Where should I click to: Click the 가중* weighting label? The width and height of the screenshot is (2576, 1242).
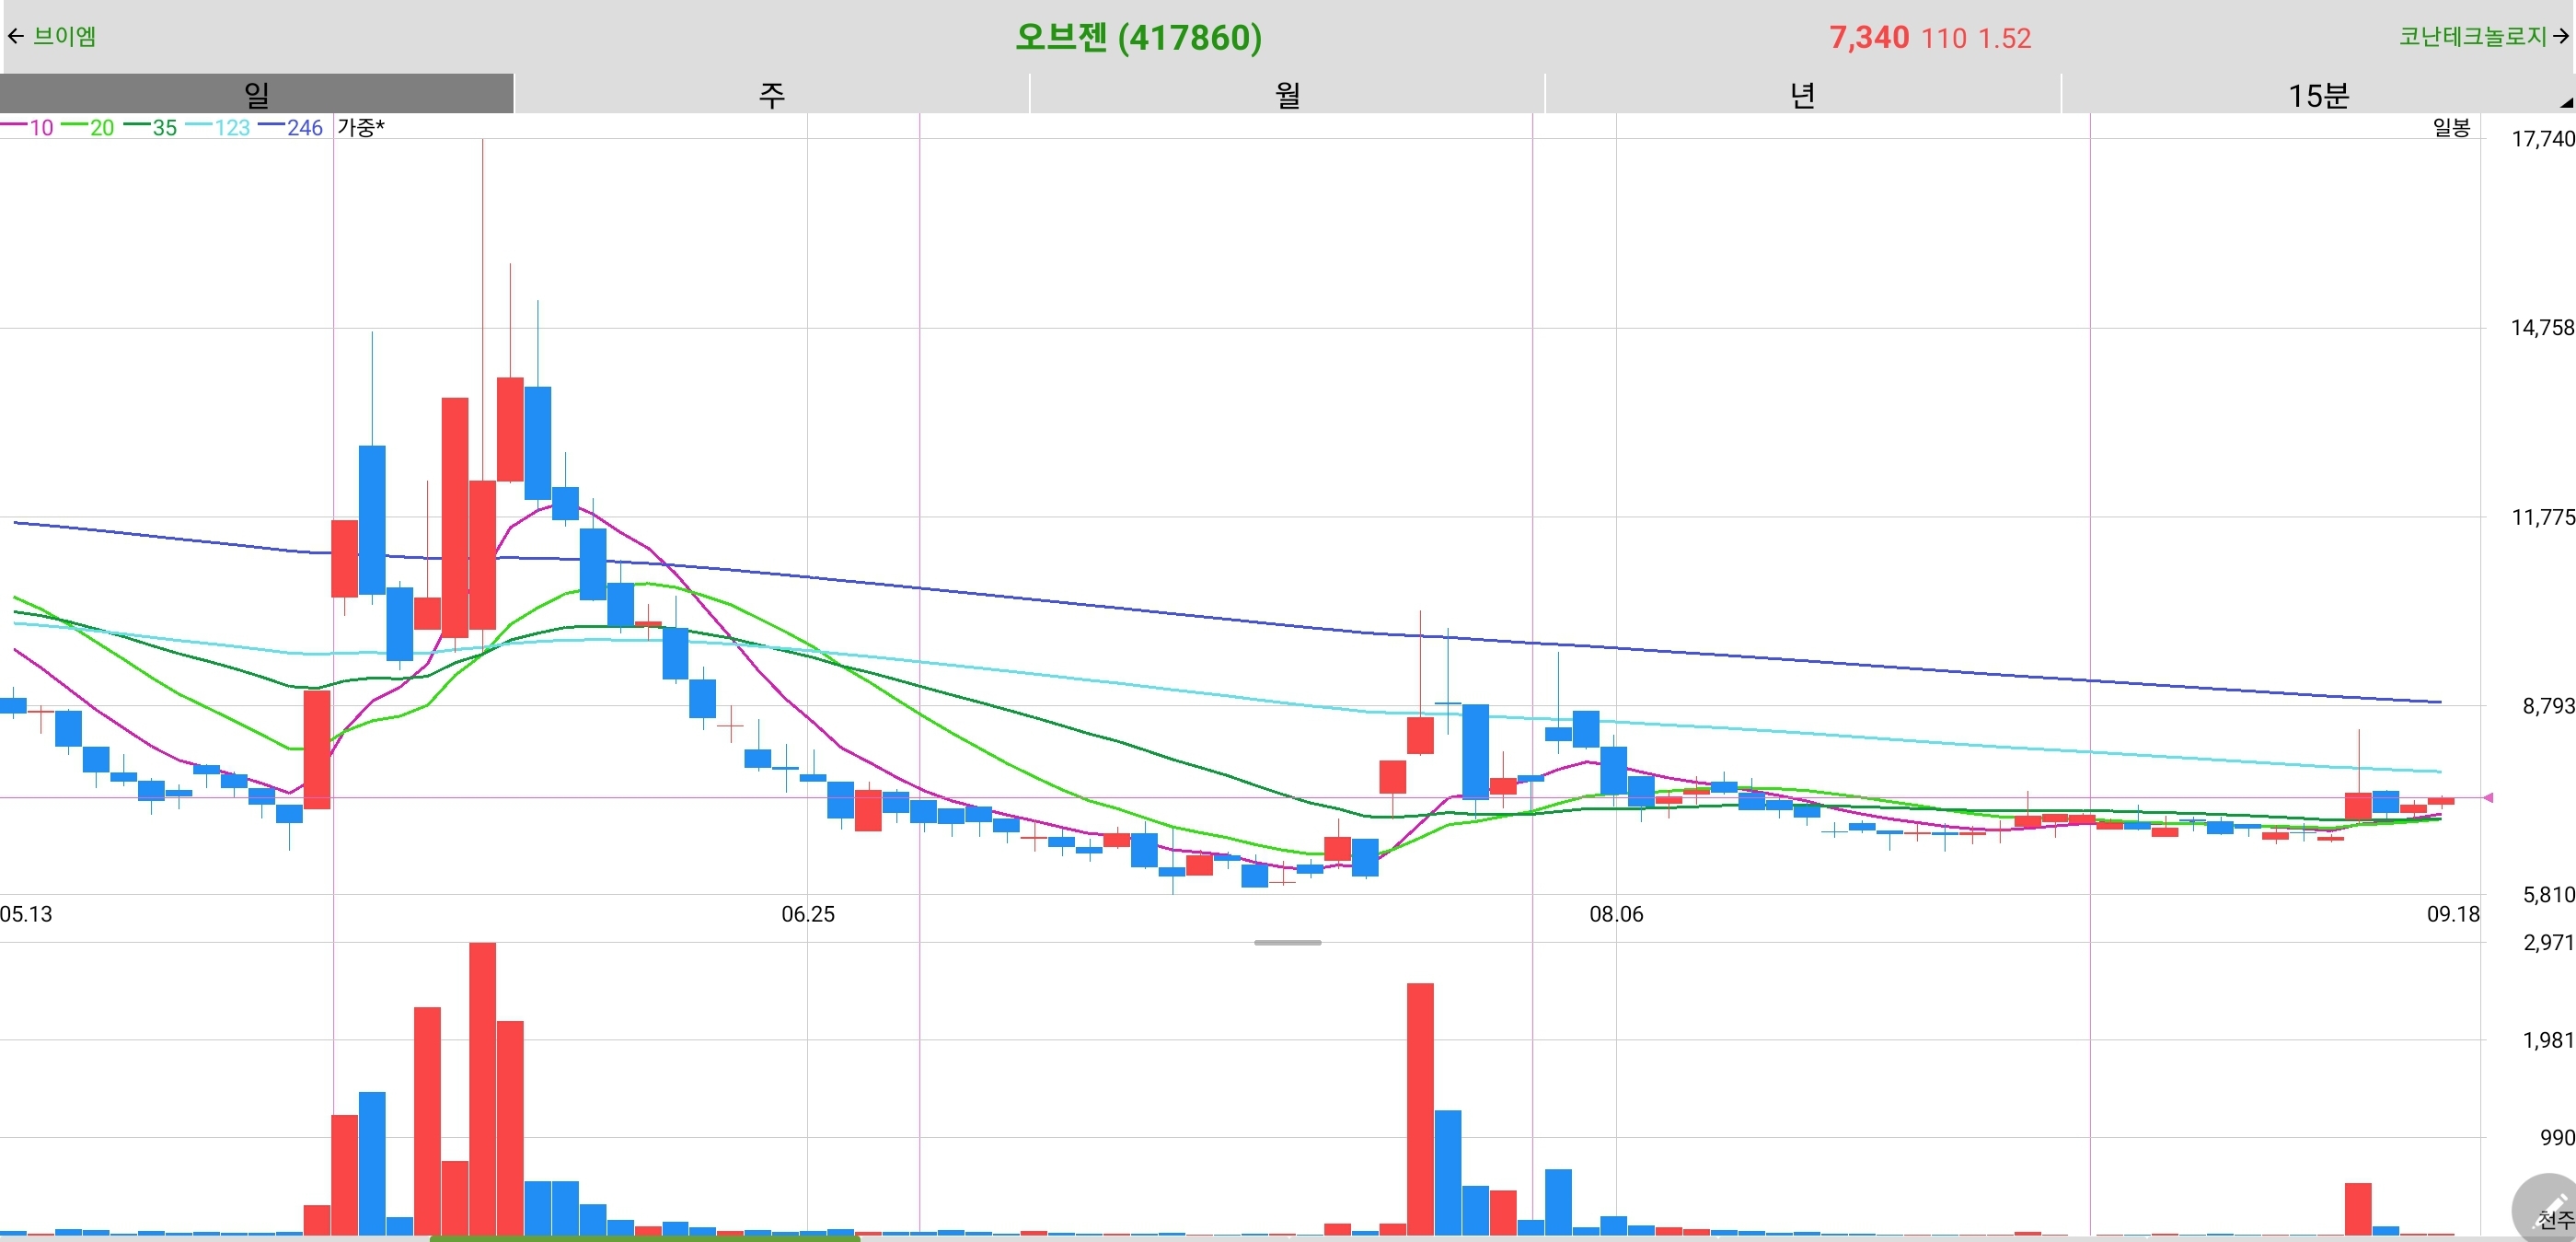[361, 127]
